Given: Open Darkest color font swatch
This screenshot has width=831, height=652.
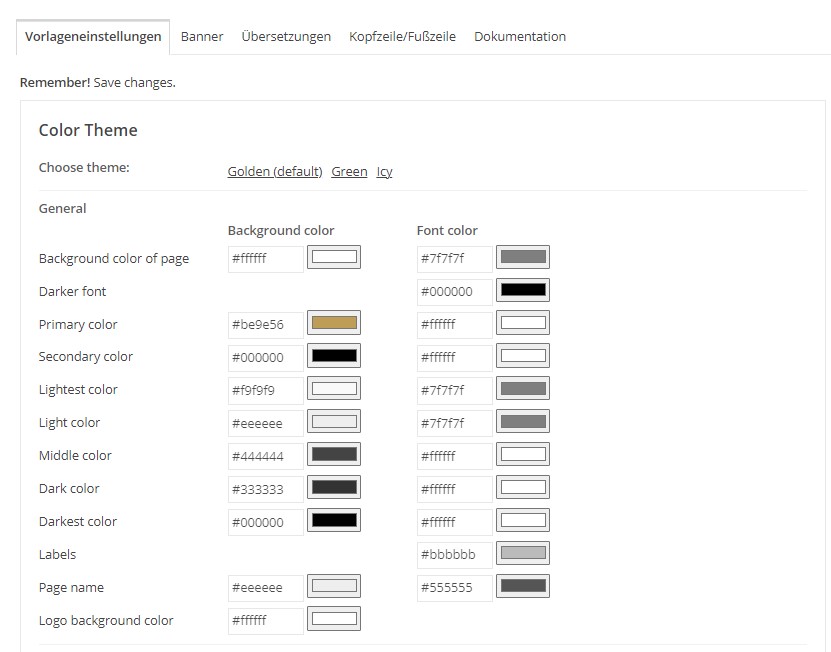Looking at the screenshot, I should pos(523,520).
